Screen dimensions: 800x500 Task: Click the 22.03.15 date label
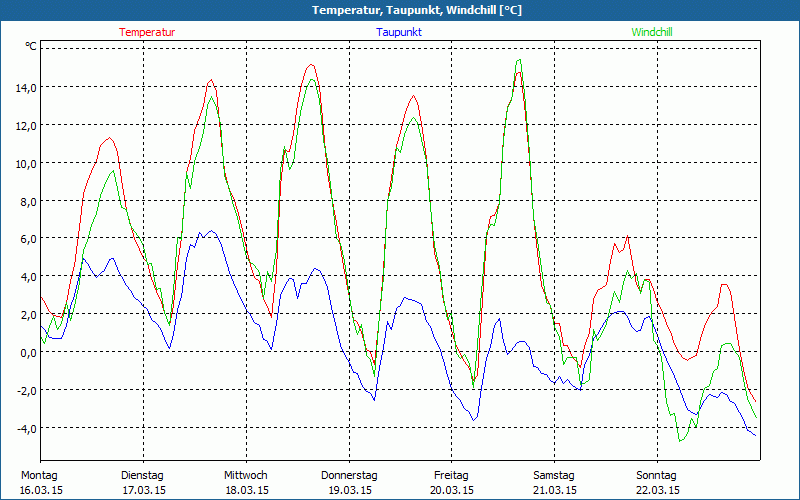click(658, 490)
